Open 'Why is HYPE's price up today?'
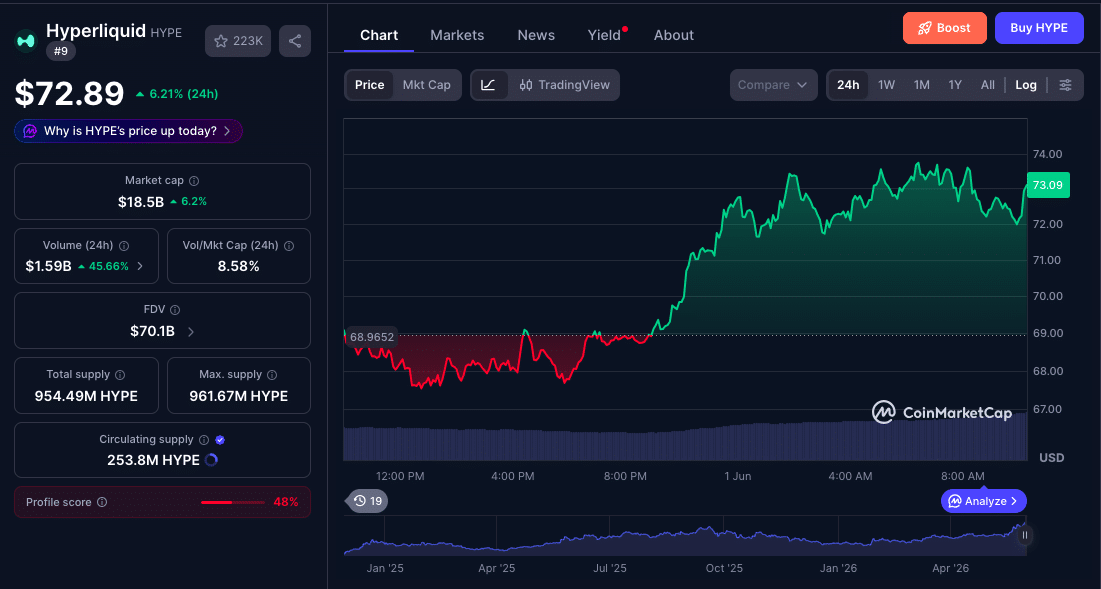Viewport: 1101px width, 589px height. coord(128,131)
